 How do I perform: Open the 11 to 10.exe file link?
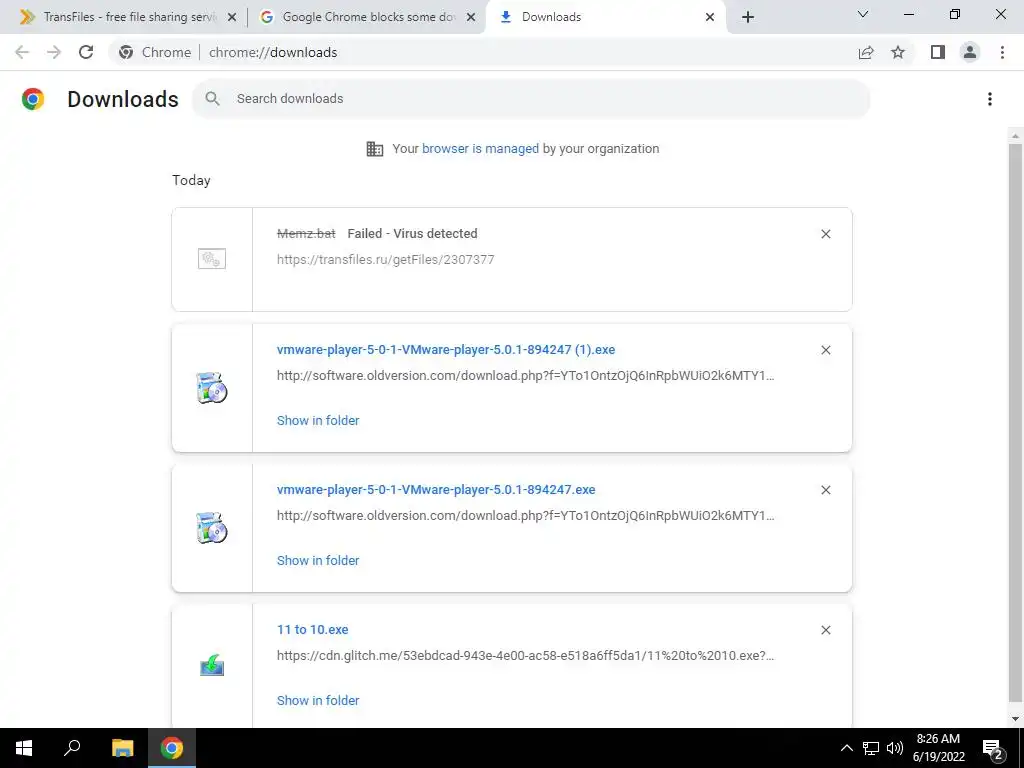click(x=312, y=630)
